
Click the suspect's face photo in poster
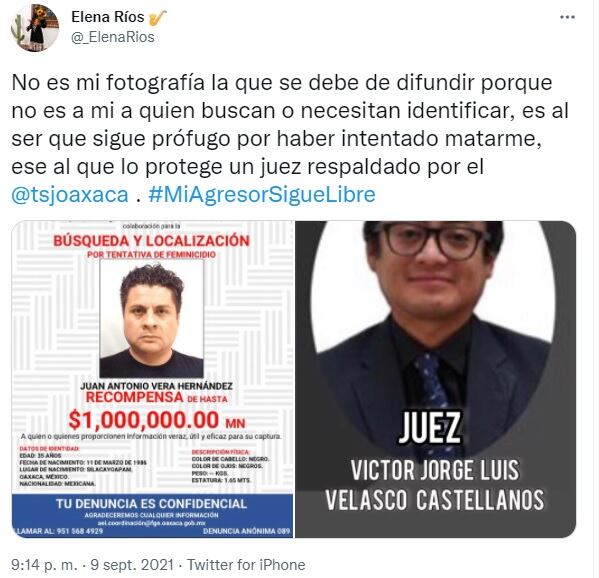tap(152, 320)
